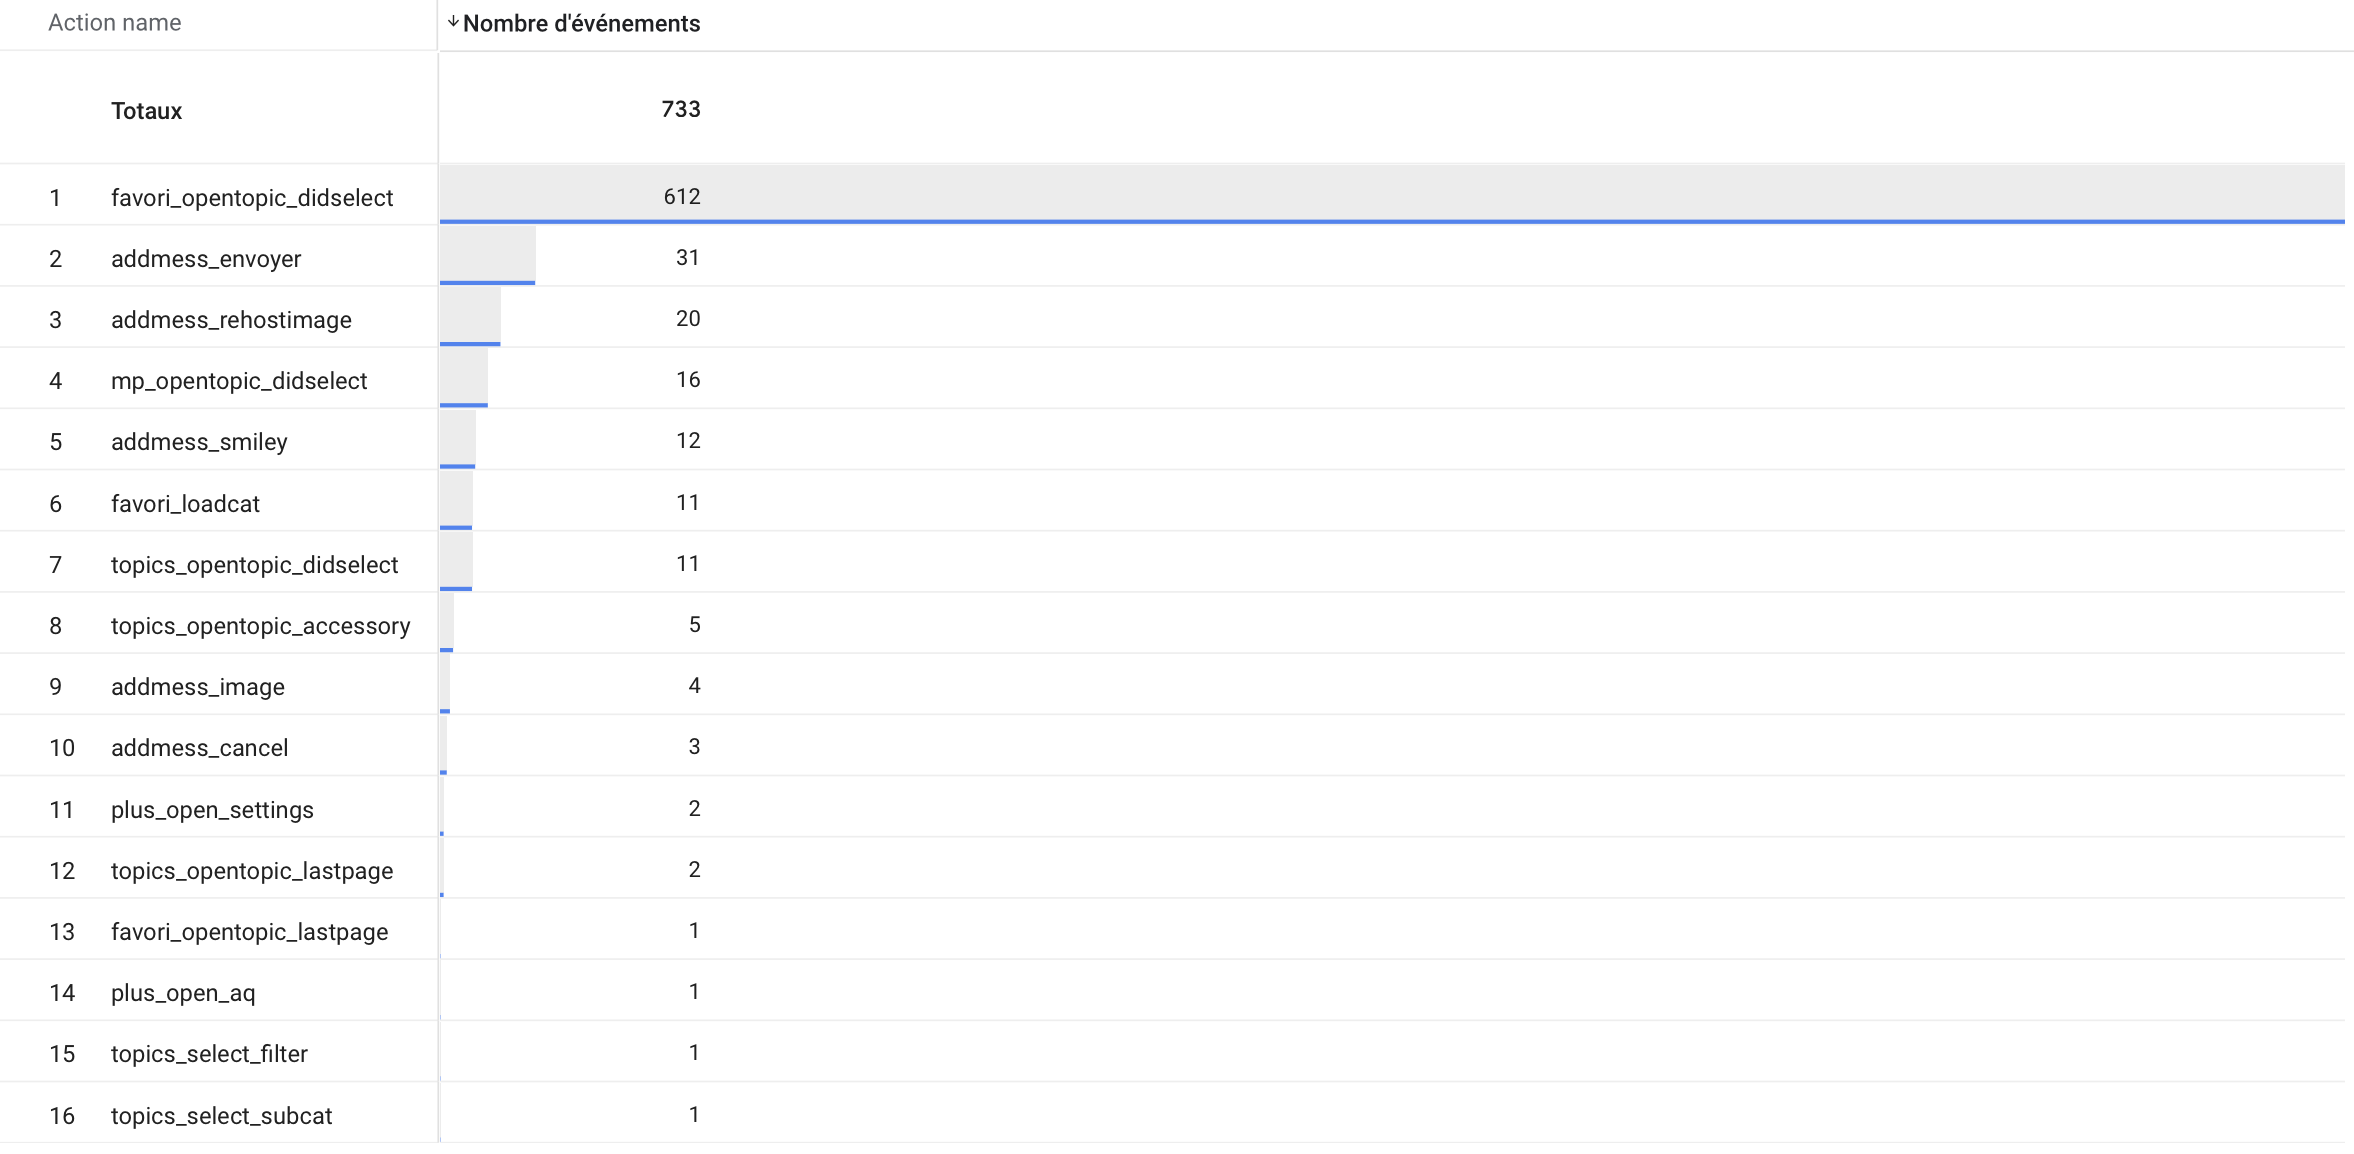Select the addmess_image row
Viewport: 2354px width, 1154px height.
tap(197, 687)
